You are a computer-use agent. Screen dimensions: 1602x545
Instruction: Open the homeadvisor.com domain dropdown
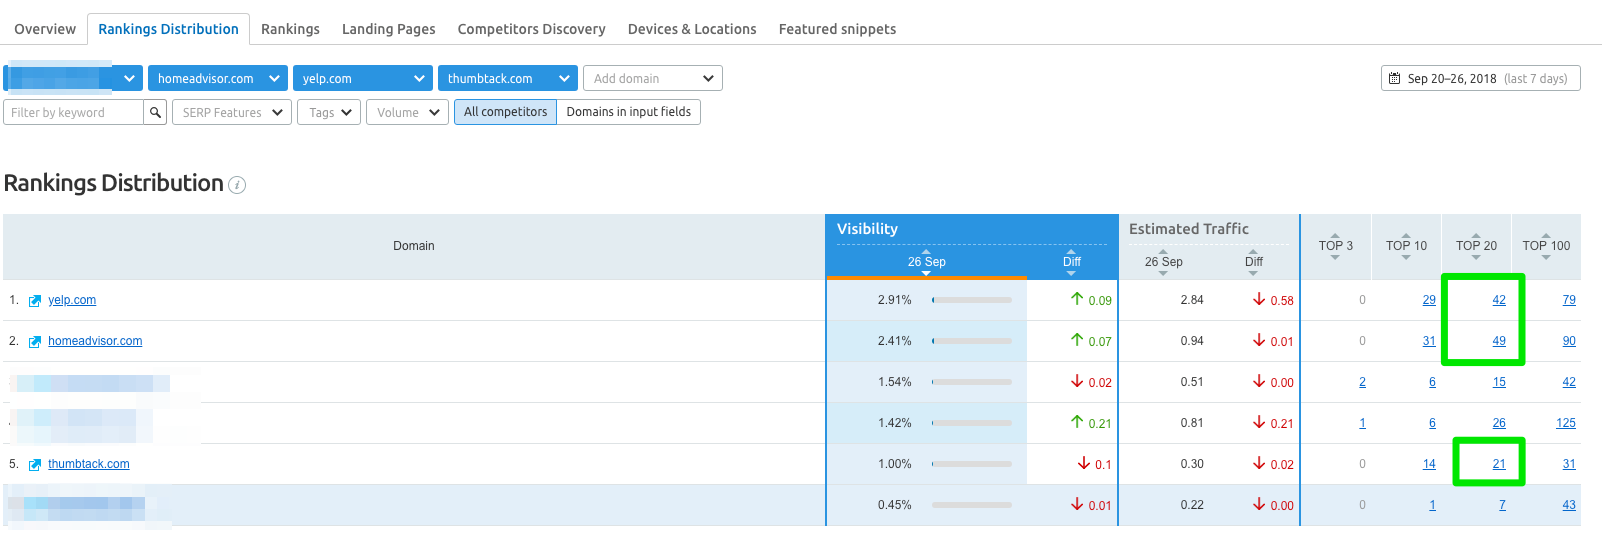(218, 78)
